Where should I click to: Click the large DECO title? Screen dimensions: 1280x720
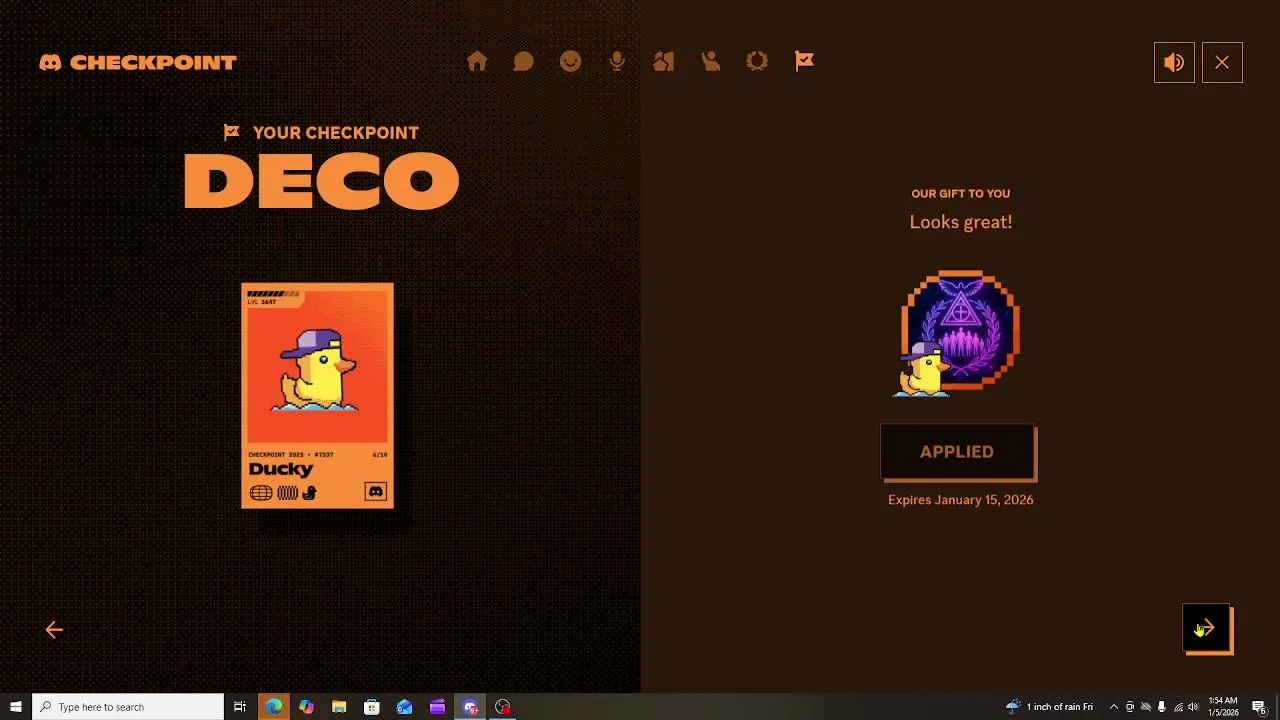pos(321,181)
